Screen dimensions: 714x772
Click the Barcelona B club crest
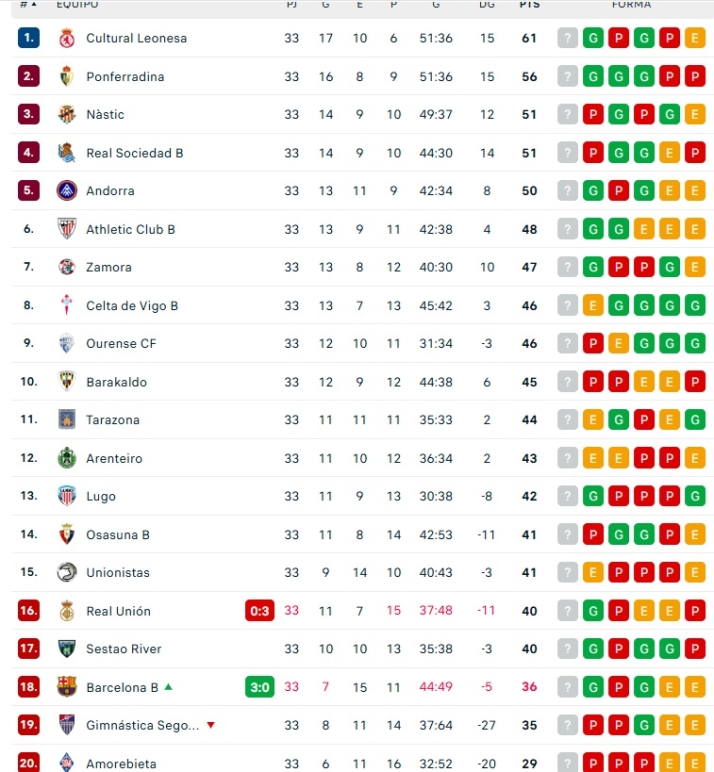pyautogui.click(x=67, y=687)
